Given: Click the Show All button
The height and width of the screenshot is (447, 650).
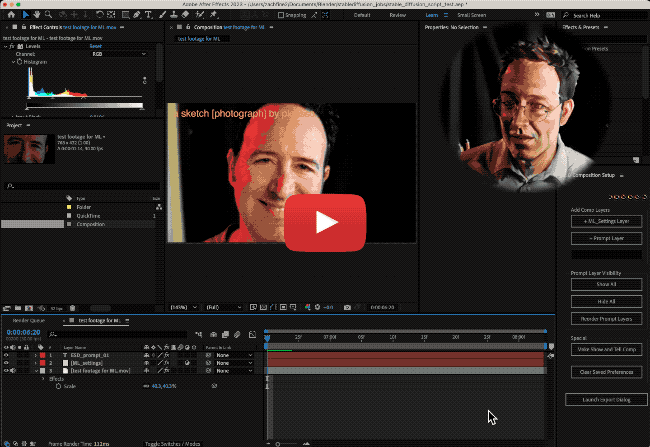Looking at the screenshot, I should [606, 284].
